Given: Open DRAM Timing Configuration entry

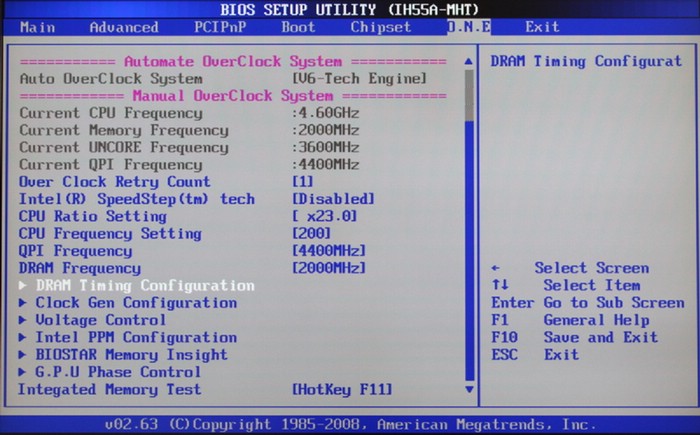Looking at the screenshot, I should coord(145,285).
